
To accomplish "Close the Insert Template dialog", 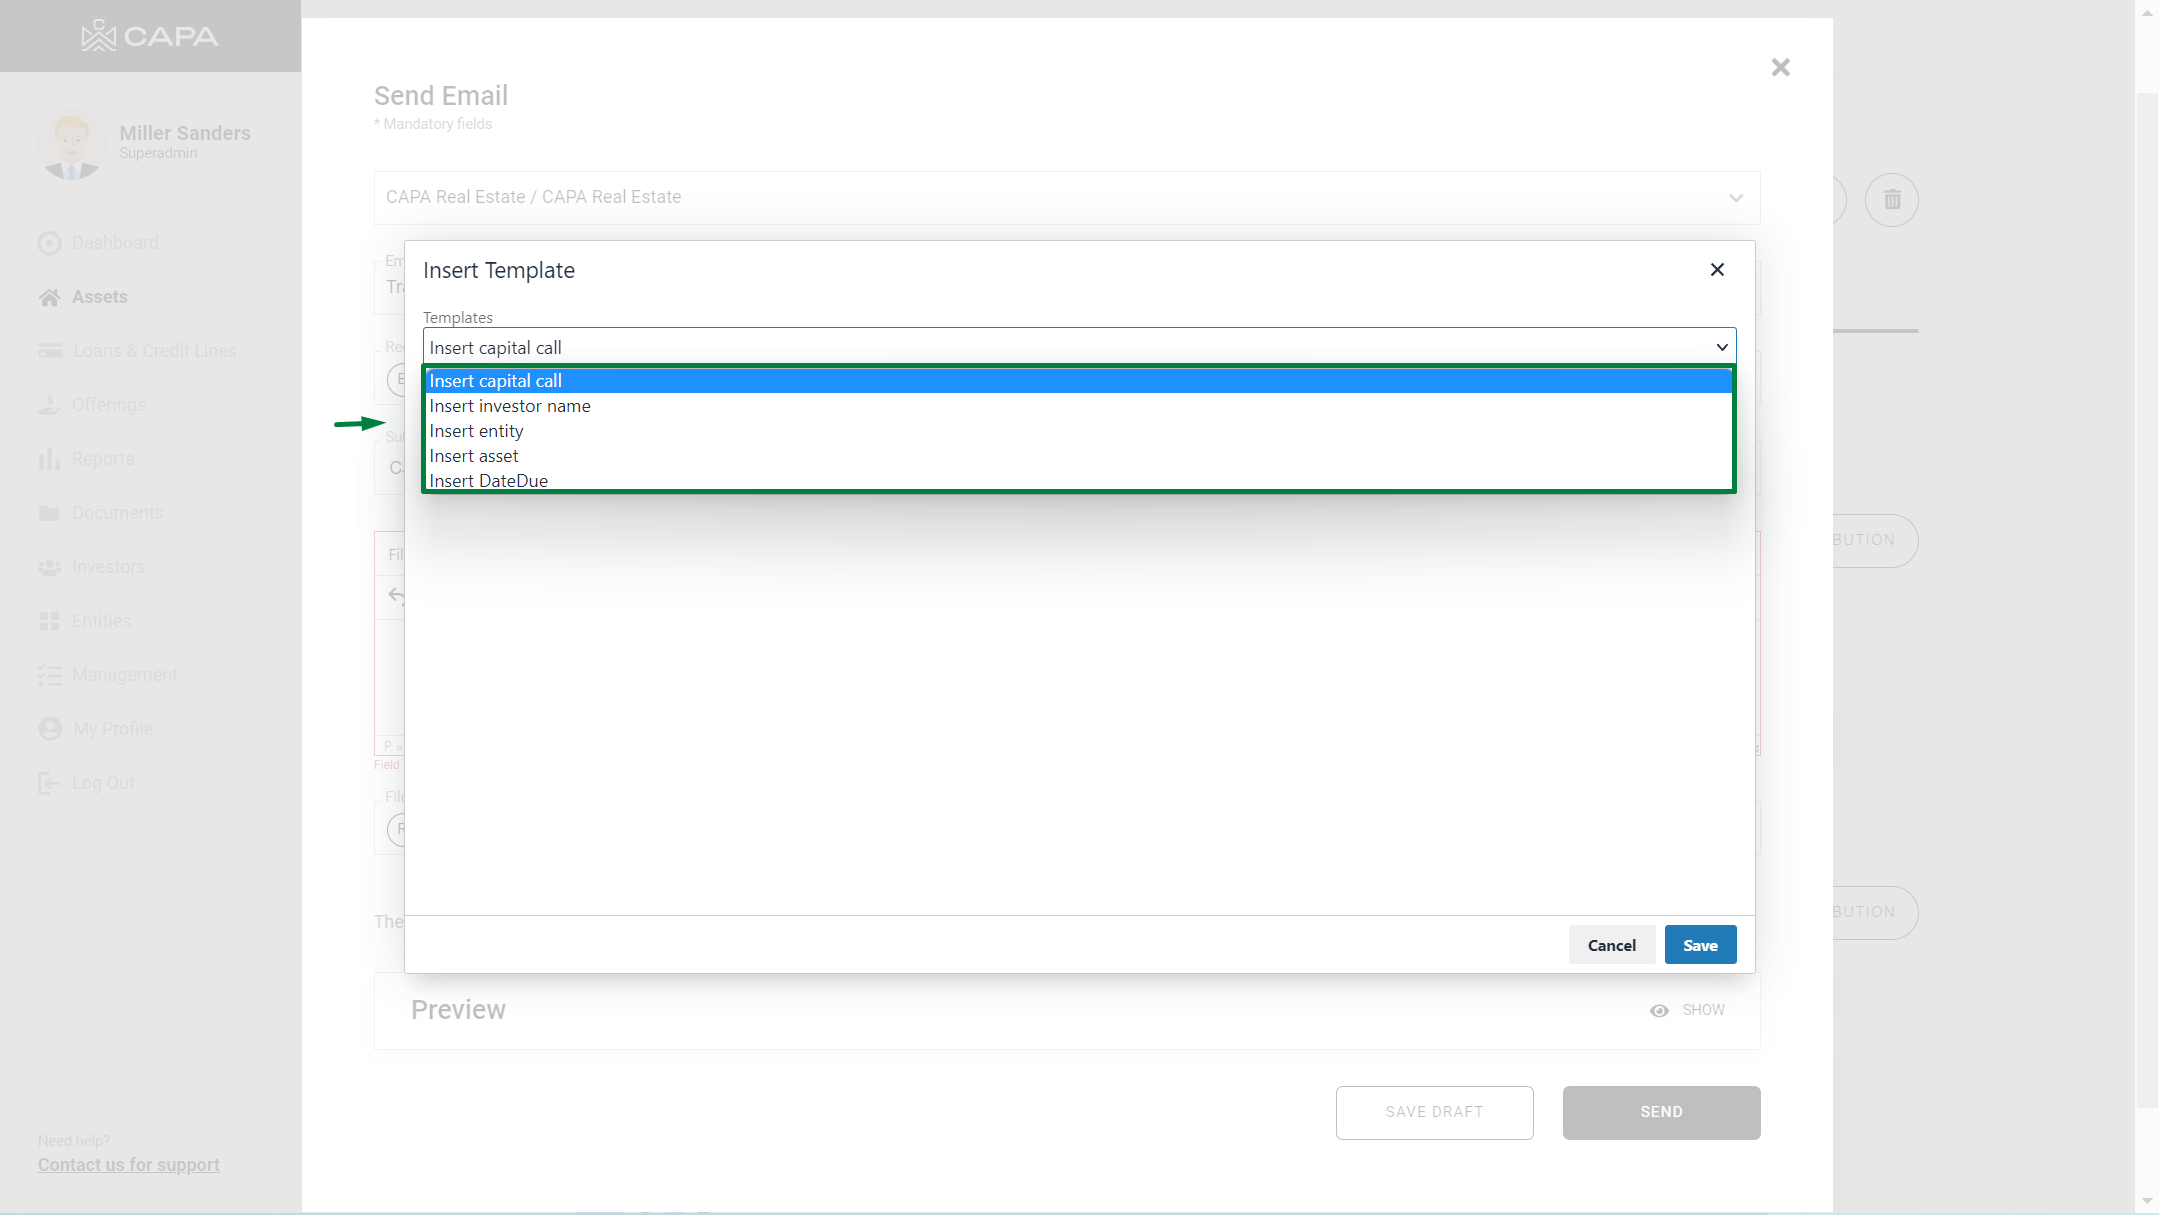I will click(x=1717, y=270).
